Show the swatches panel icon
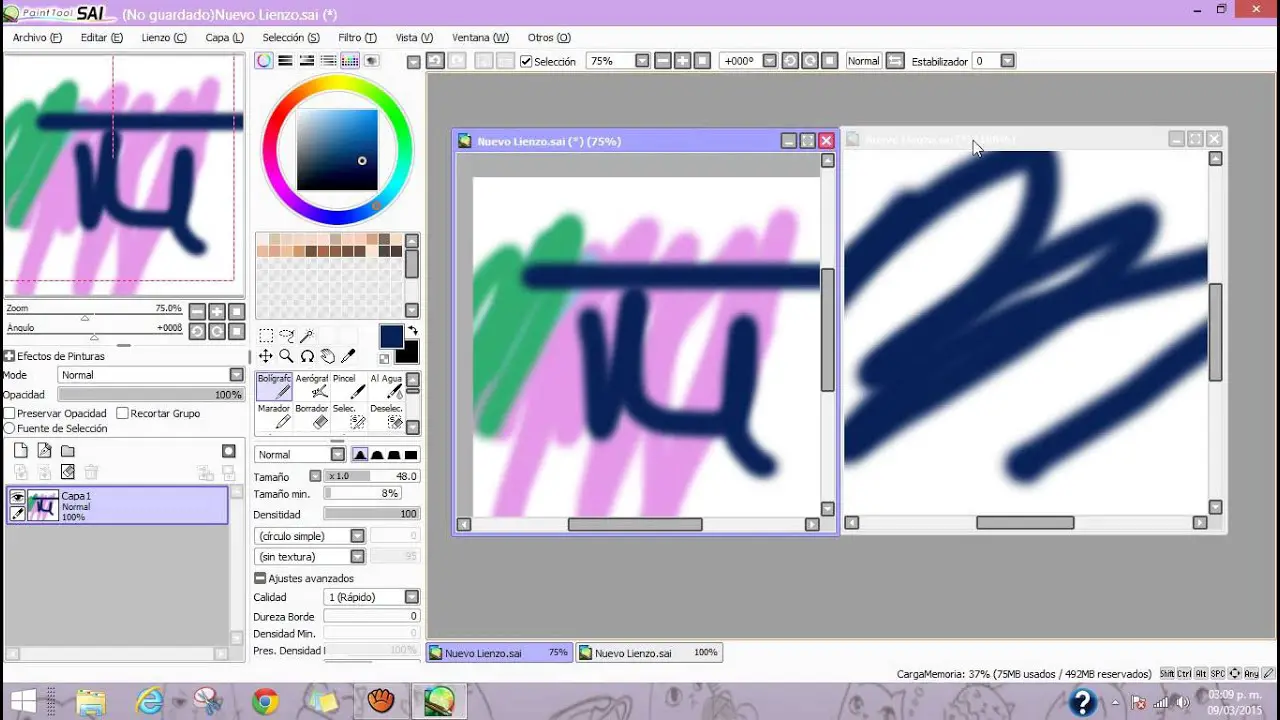 [350, 61]
